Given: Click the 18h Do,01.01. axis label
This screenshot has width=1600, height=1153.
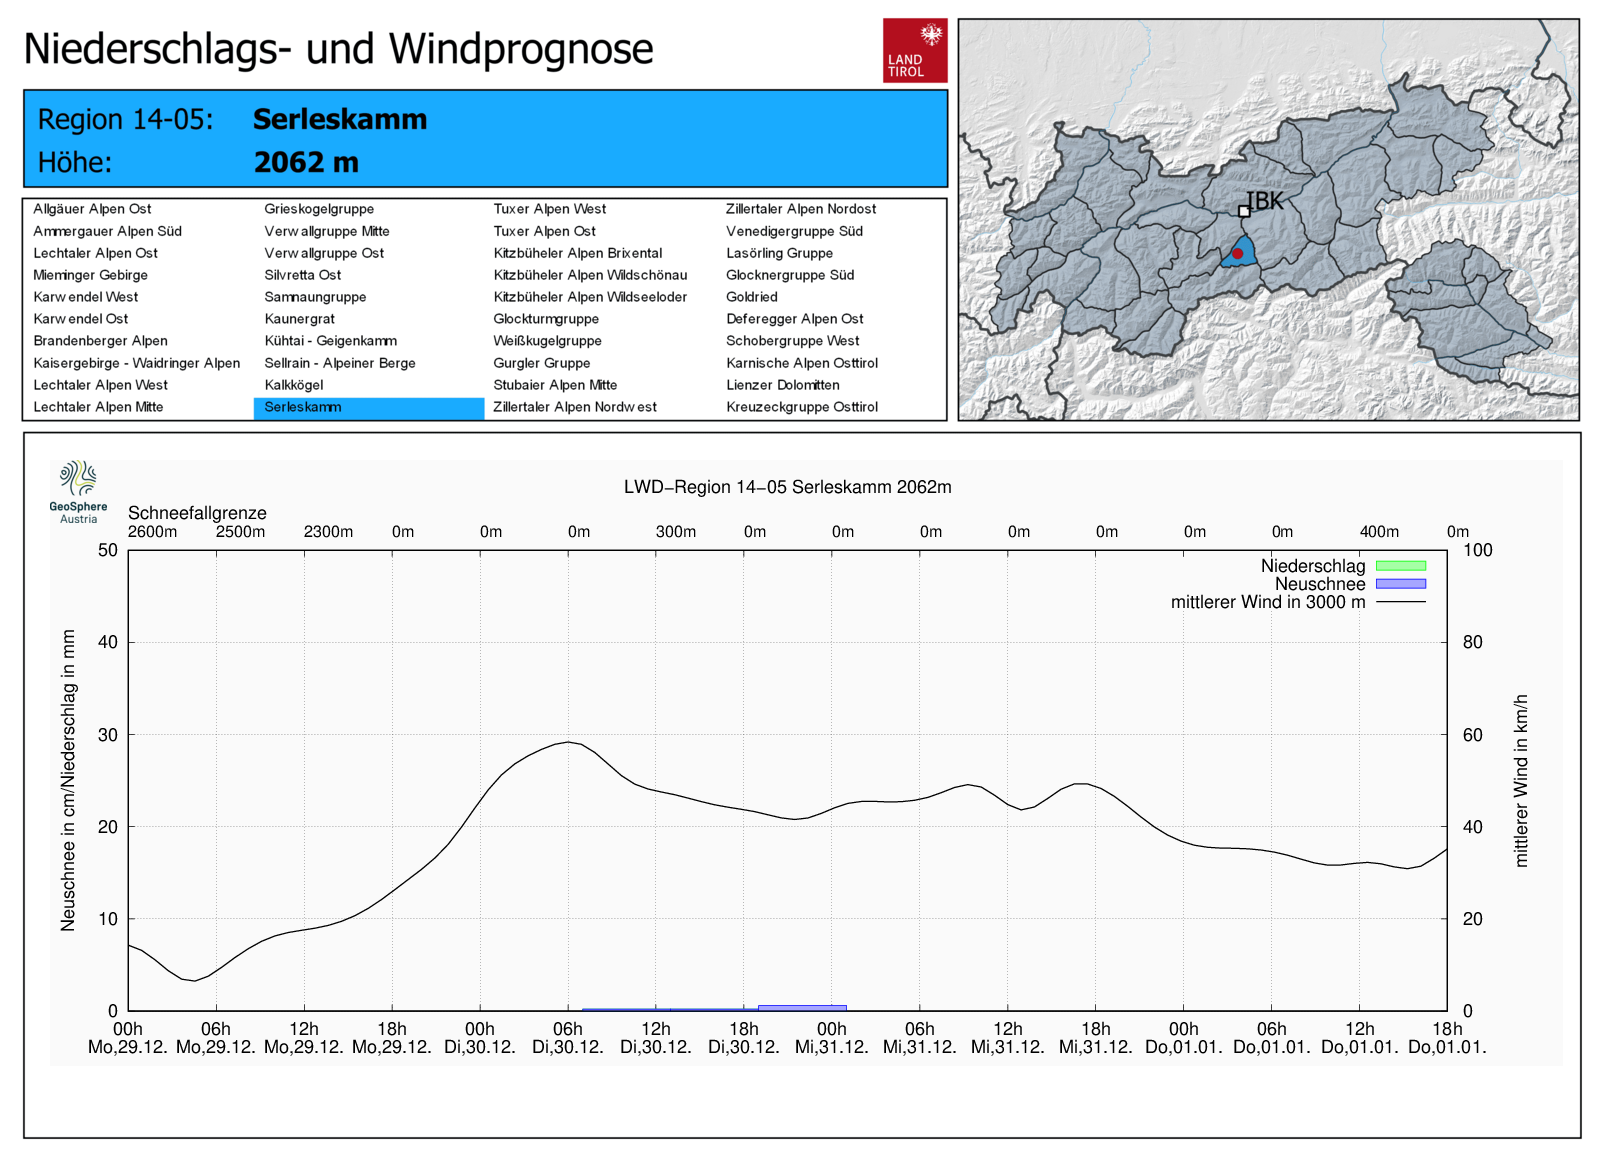Looking at the screenshot, I should 1447,1038.
